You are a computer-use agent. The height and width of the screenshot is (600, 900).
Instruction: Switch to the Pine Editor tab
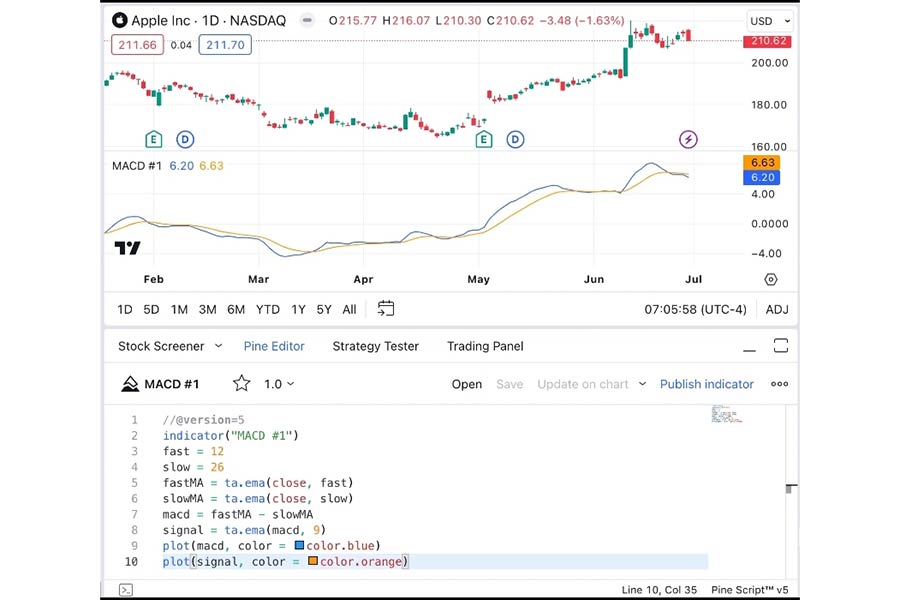point(274,346)
